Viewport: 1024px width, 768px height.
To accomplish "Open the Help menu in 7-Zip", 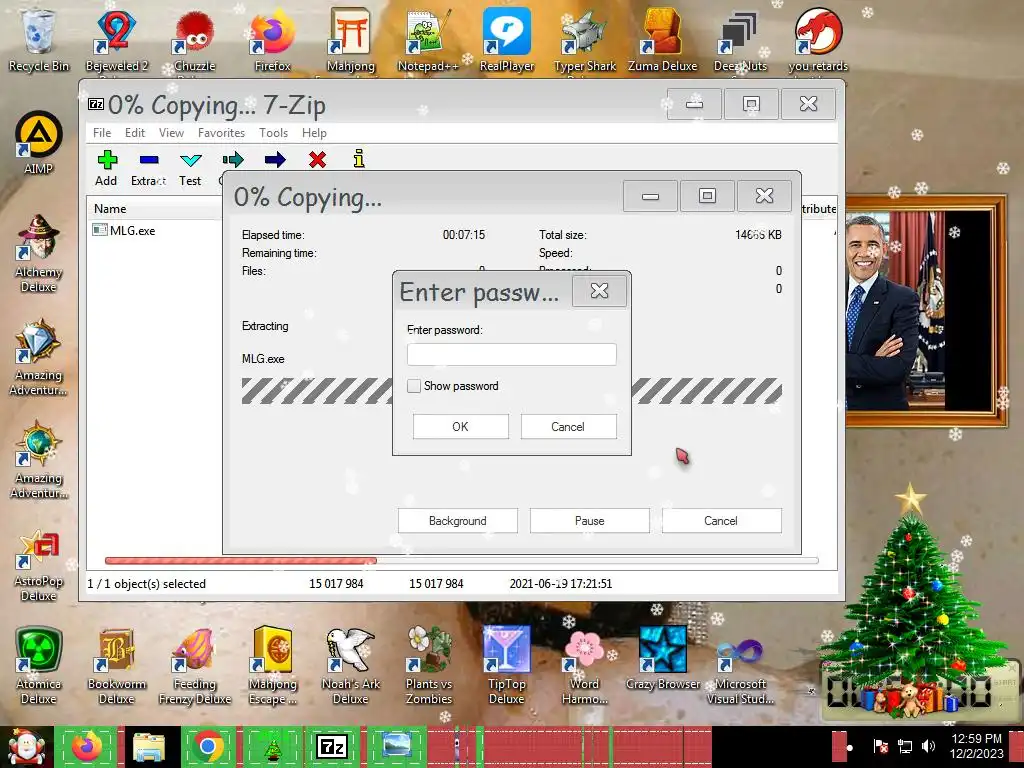I will [x=314, y=133].
